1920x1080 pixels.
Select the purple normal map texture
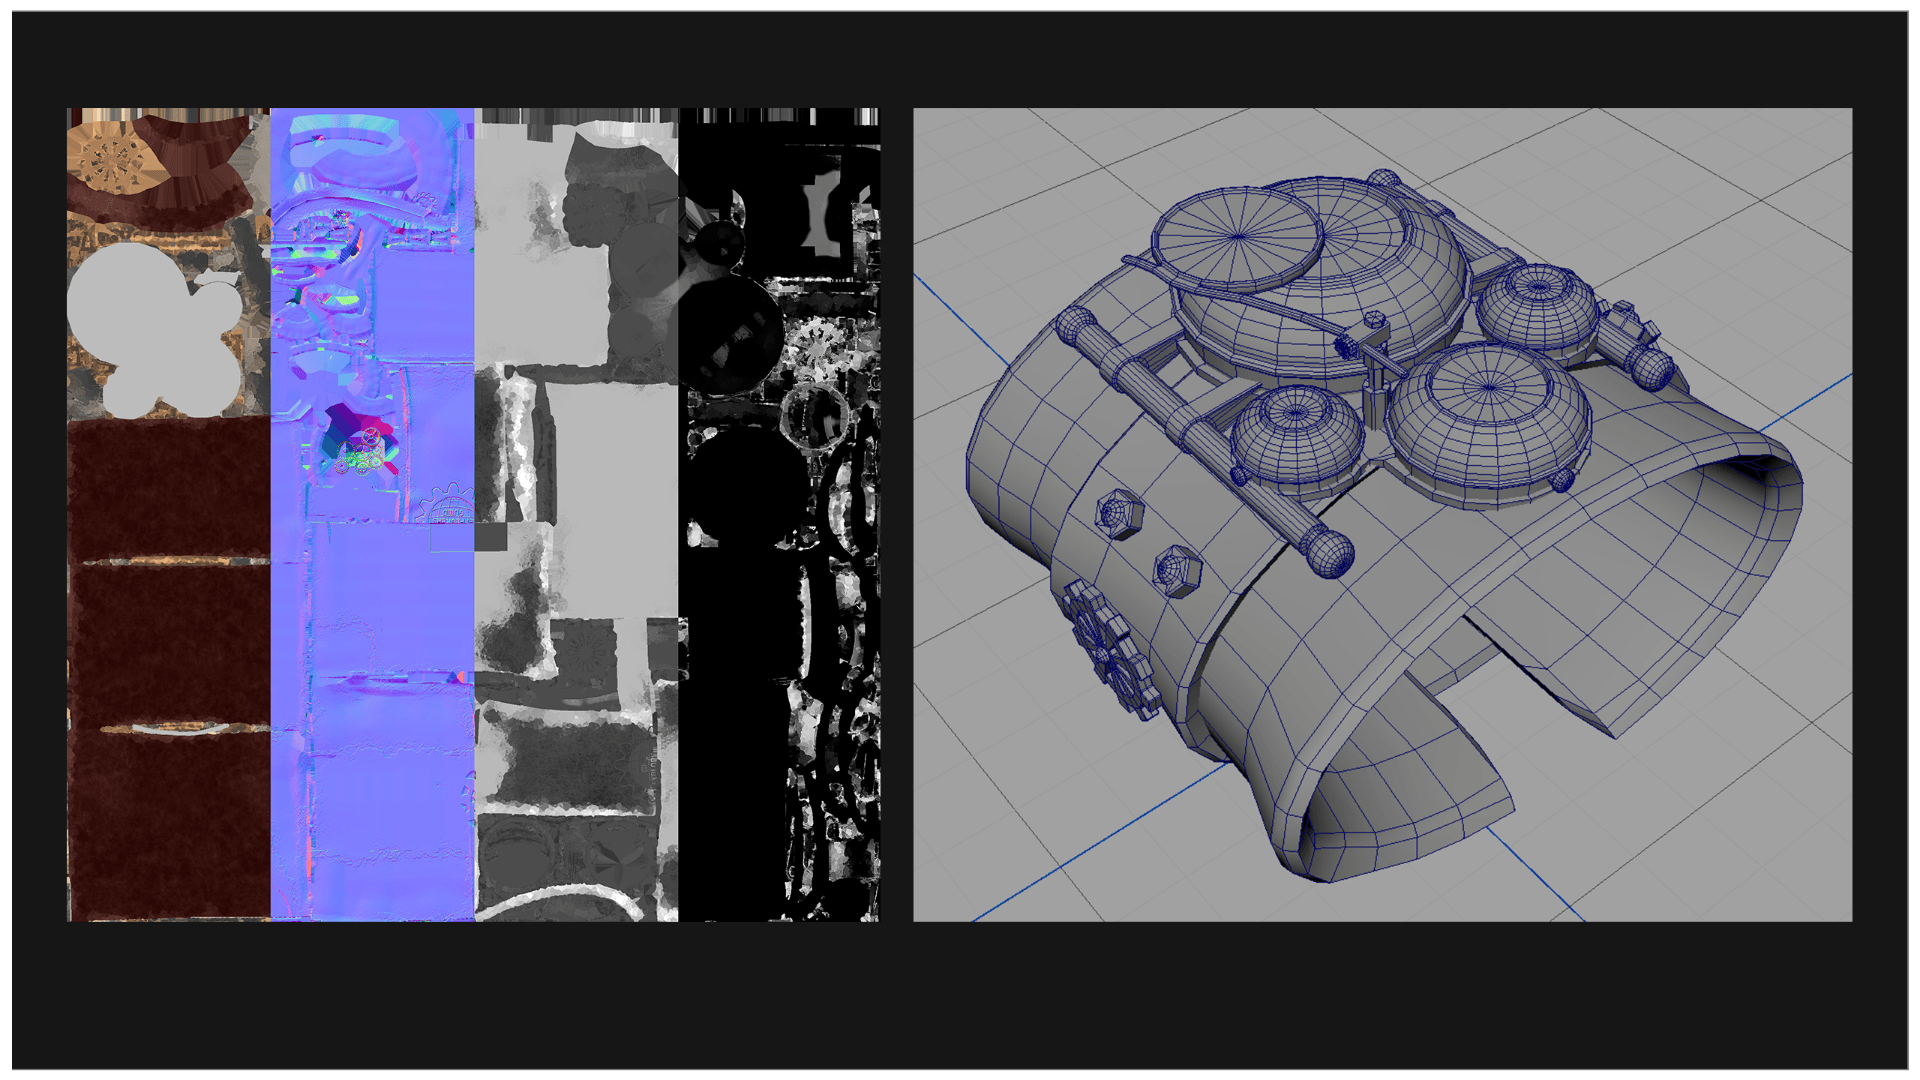pyautogui.click(x=373, y=515)
